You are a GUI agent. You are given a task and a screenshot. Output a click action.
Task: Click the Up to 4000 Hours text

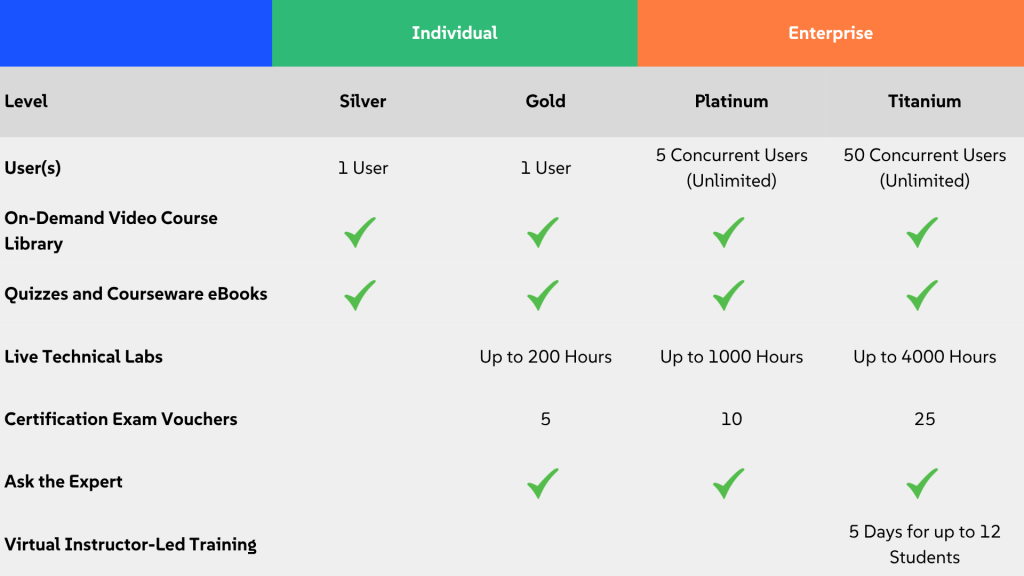(924, 357)
